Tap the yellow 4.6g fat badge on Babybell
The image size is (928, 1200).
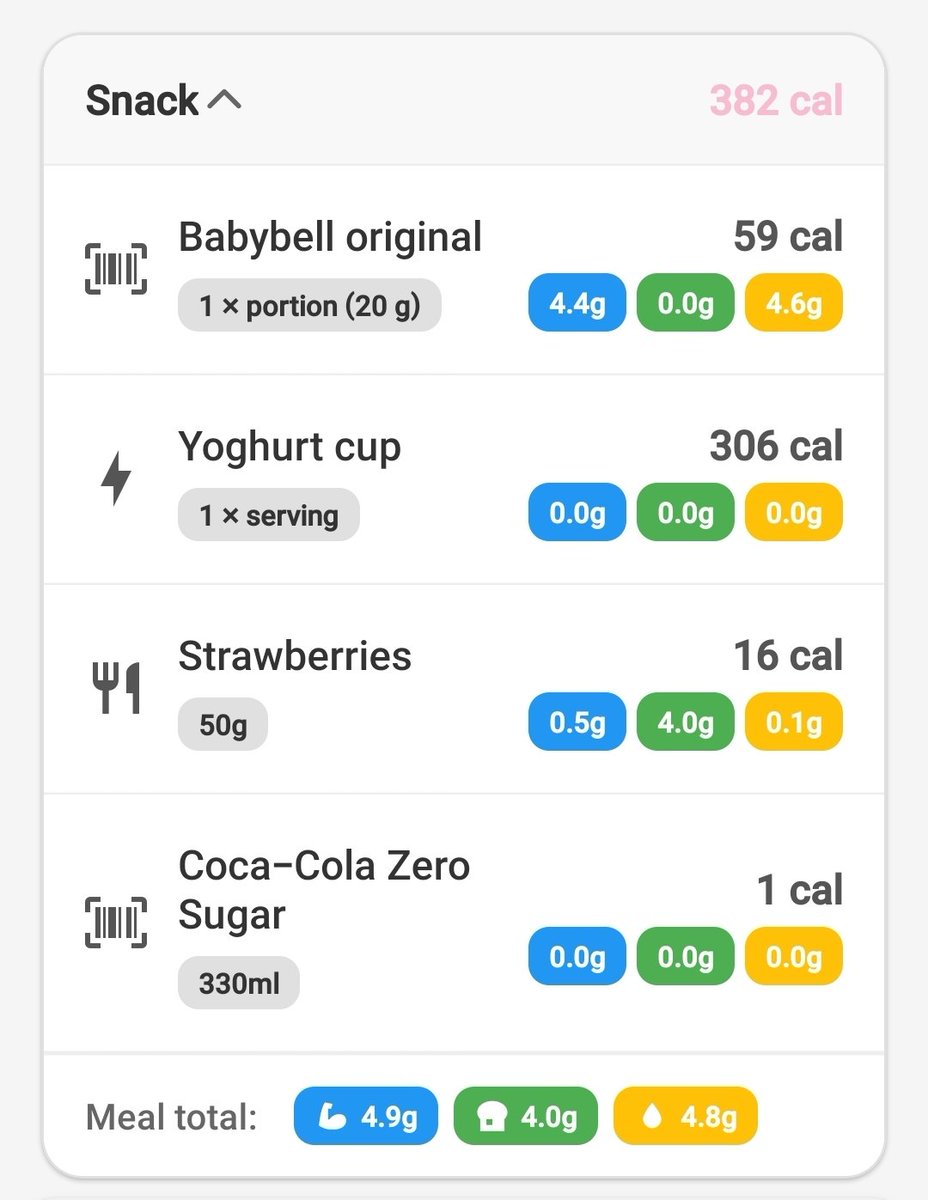pos(793,304)
